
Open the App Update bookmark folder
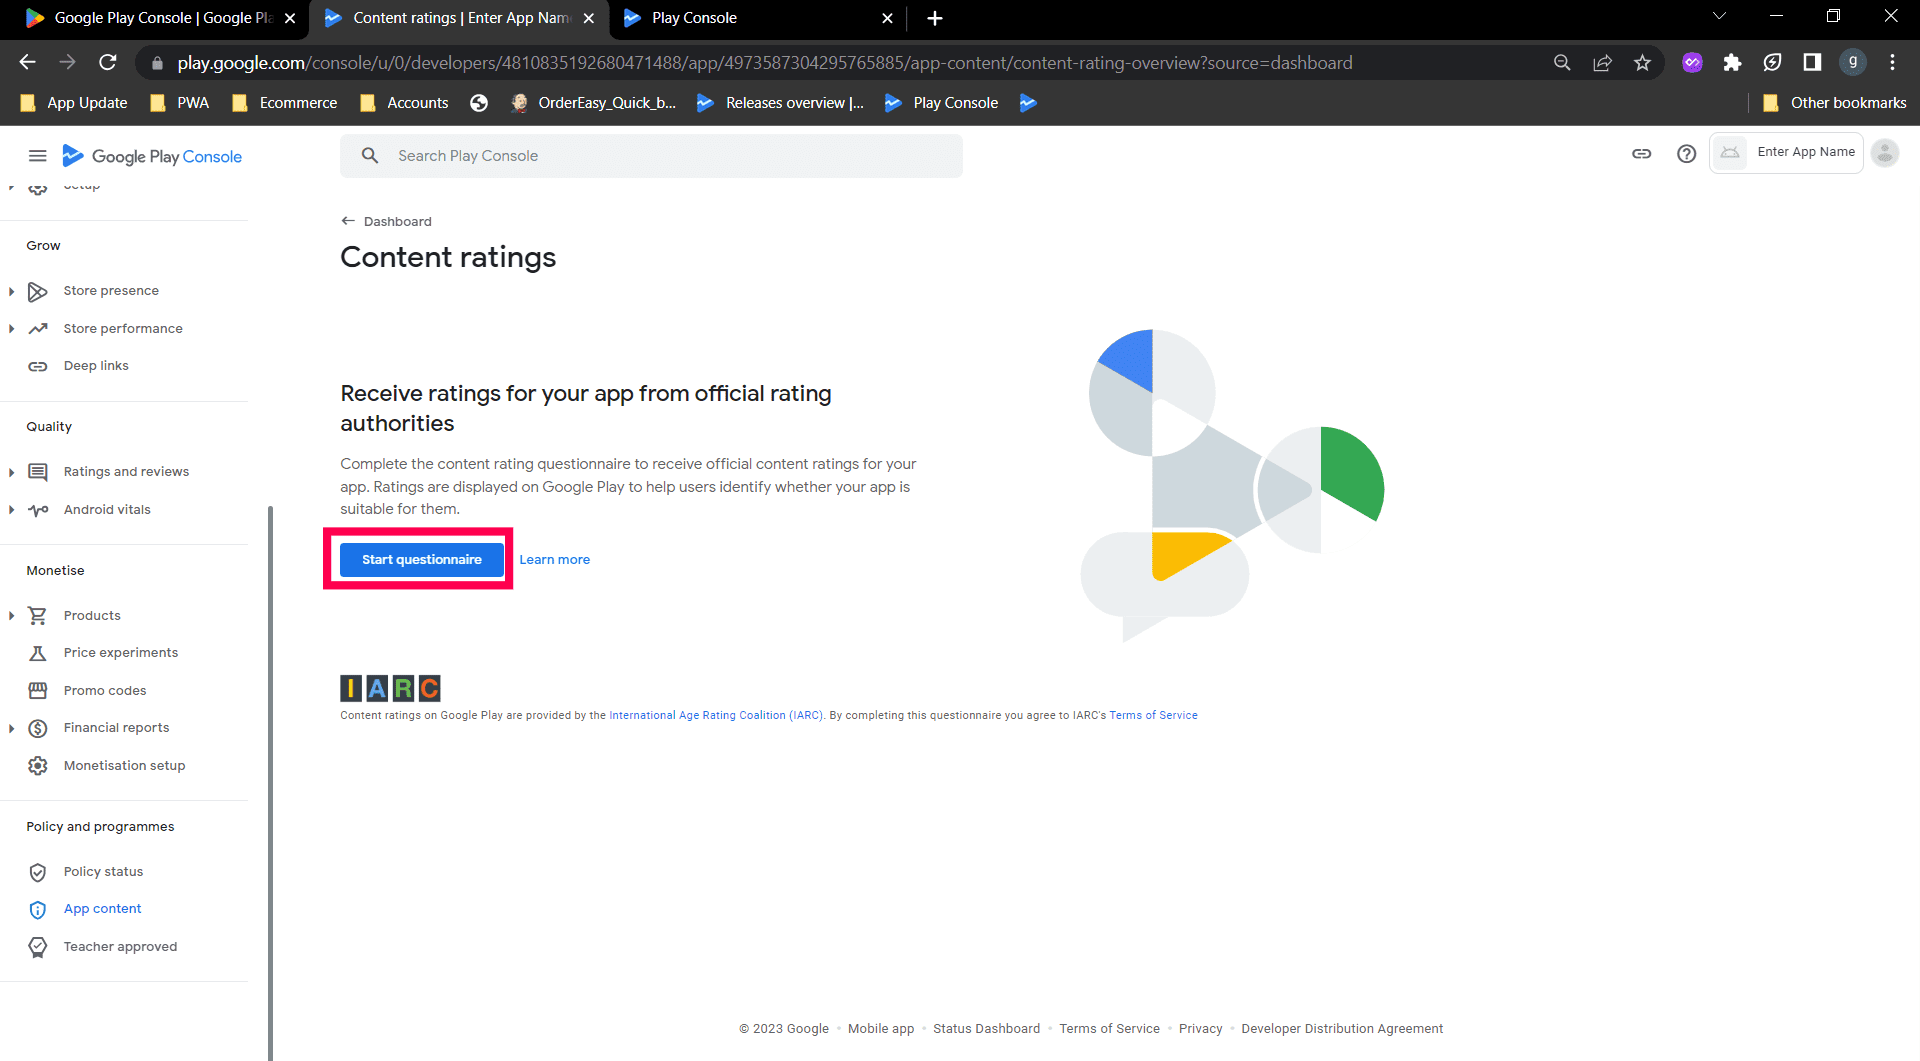[x=74, y=103]
